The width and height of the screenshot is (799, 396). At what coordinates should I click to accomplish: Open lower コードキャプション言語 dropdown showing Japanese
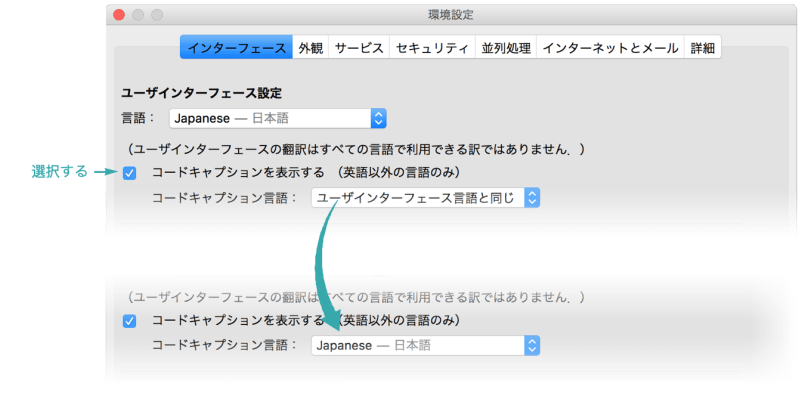click(425, 346)
